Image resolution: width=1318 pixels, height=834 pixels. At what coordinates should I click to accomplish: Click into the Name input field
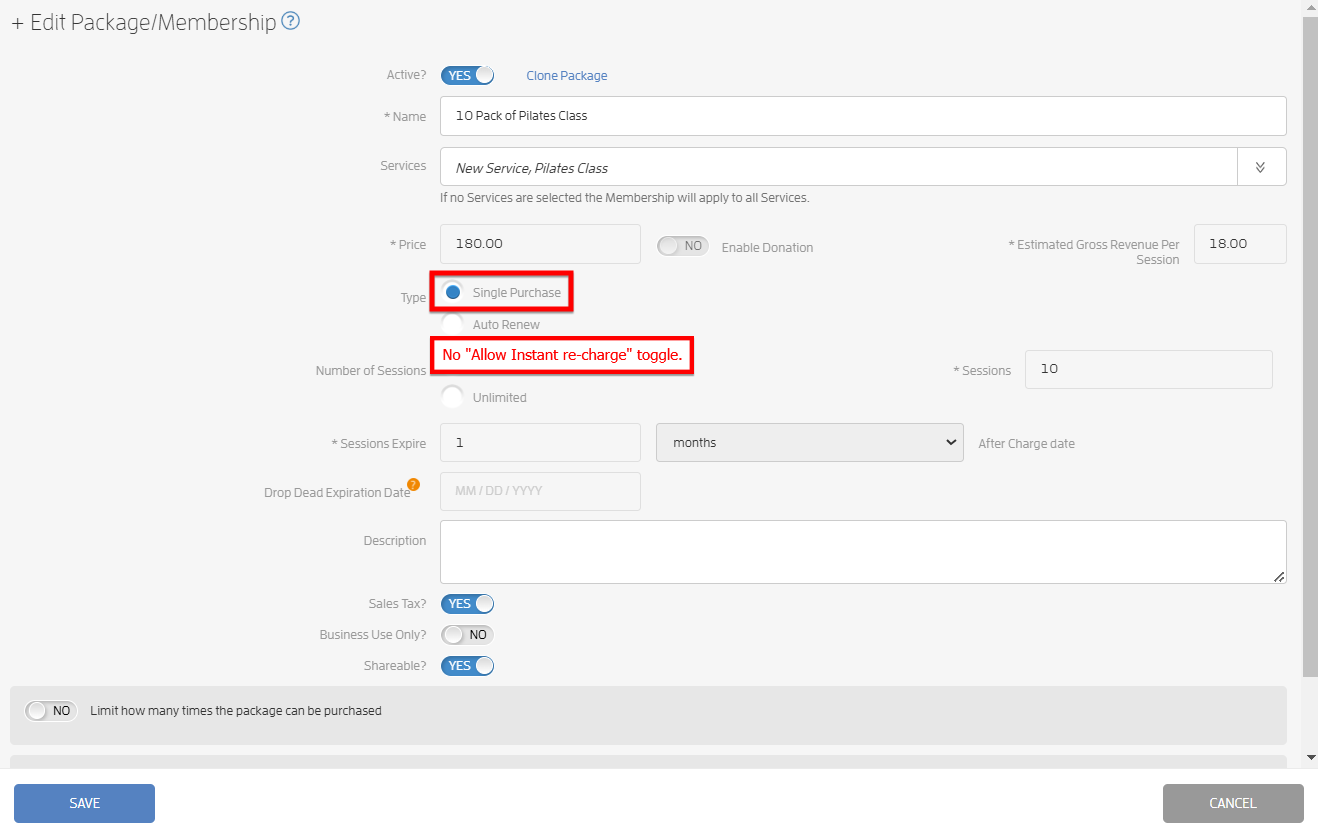[863, 116]
